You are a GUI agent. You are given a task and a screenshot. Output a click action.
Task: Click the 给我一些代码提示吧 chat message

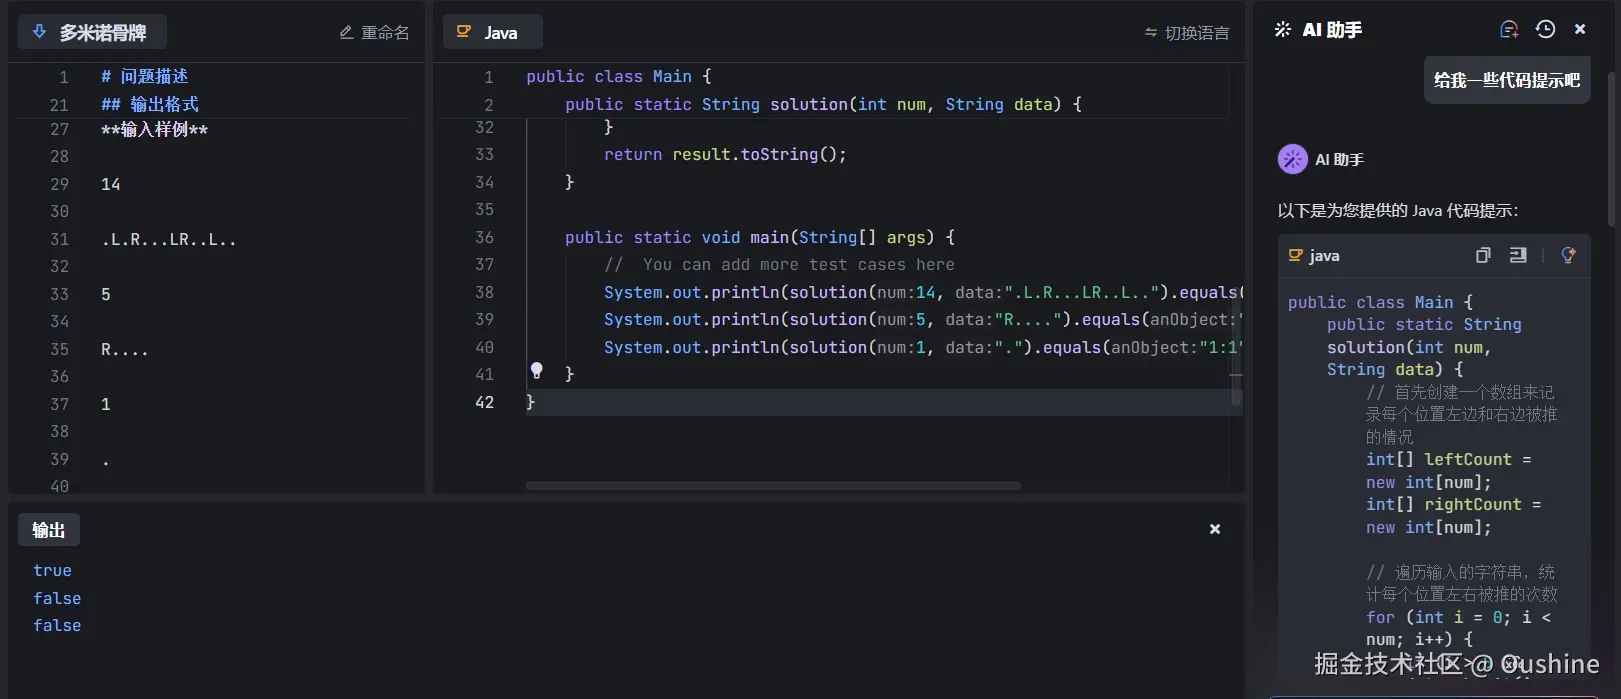[1506, 80]
